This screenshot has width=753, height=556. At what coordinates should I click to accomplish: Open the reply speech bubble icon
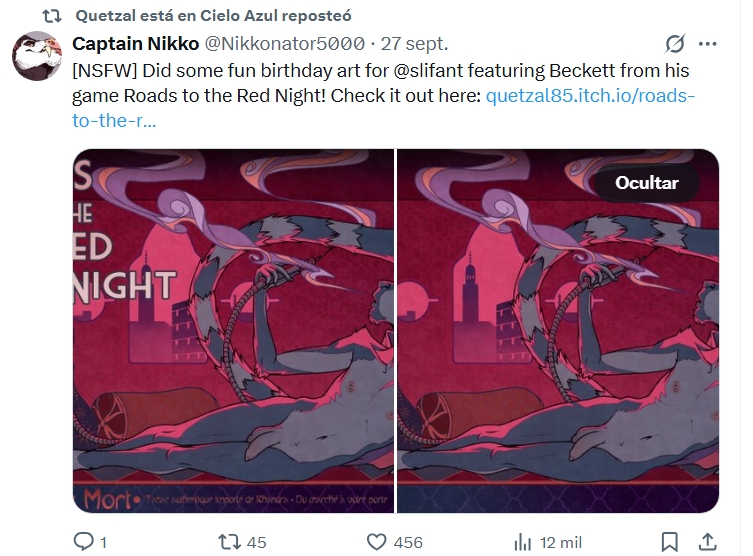[x=84, y=541]
